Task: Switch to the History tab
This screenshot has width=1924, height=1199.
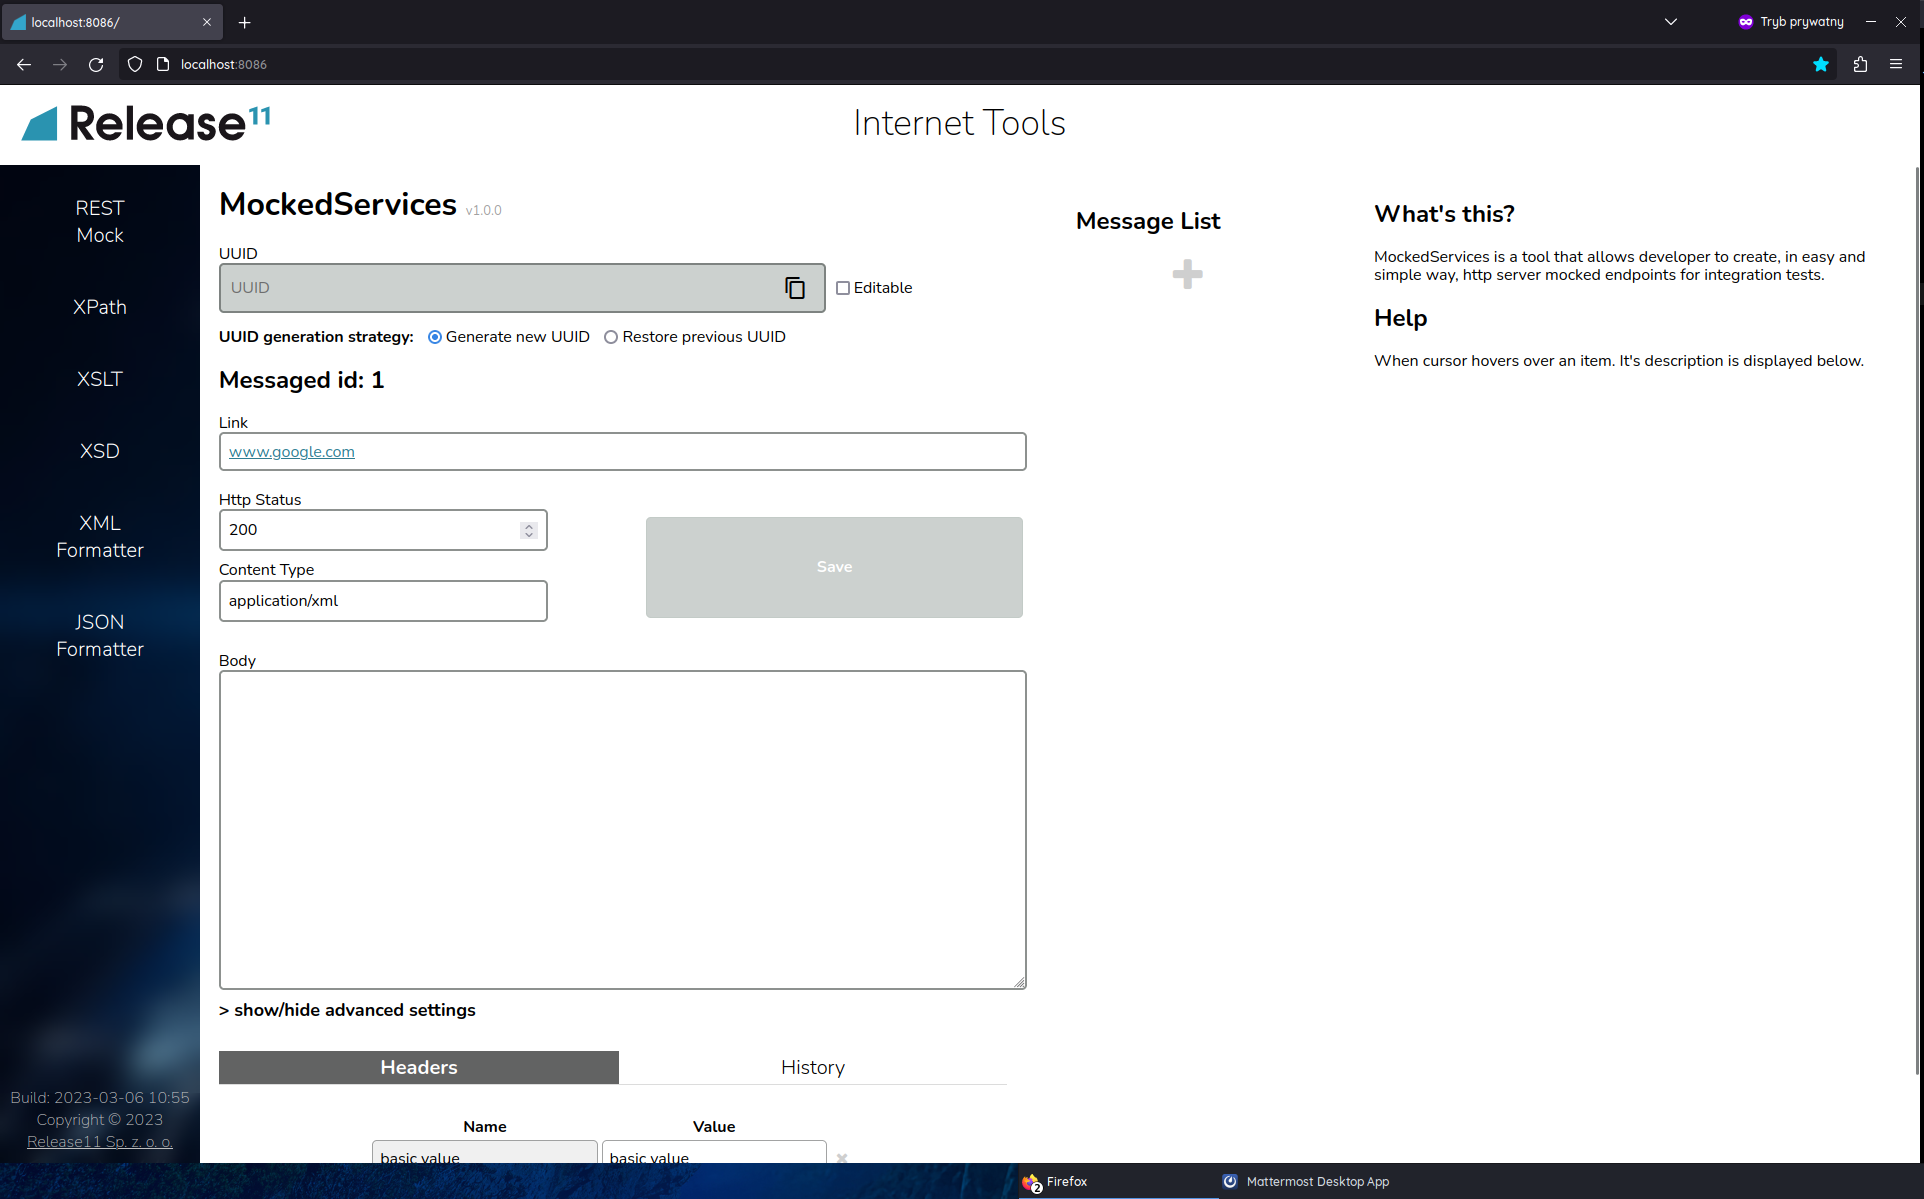Action: [x=812, y=1067]
